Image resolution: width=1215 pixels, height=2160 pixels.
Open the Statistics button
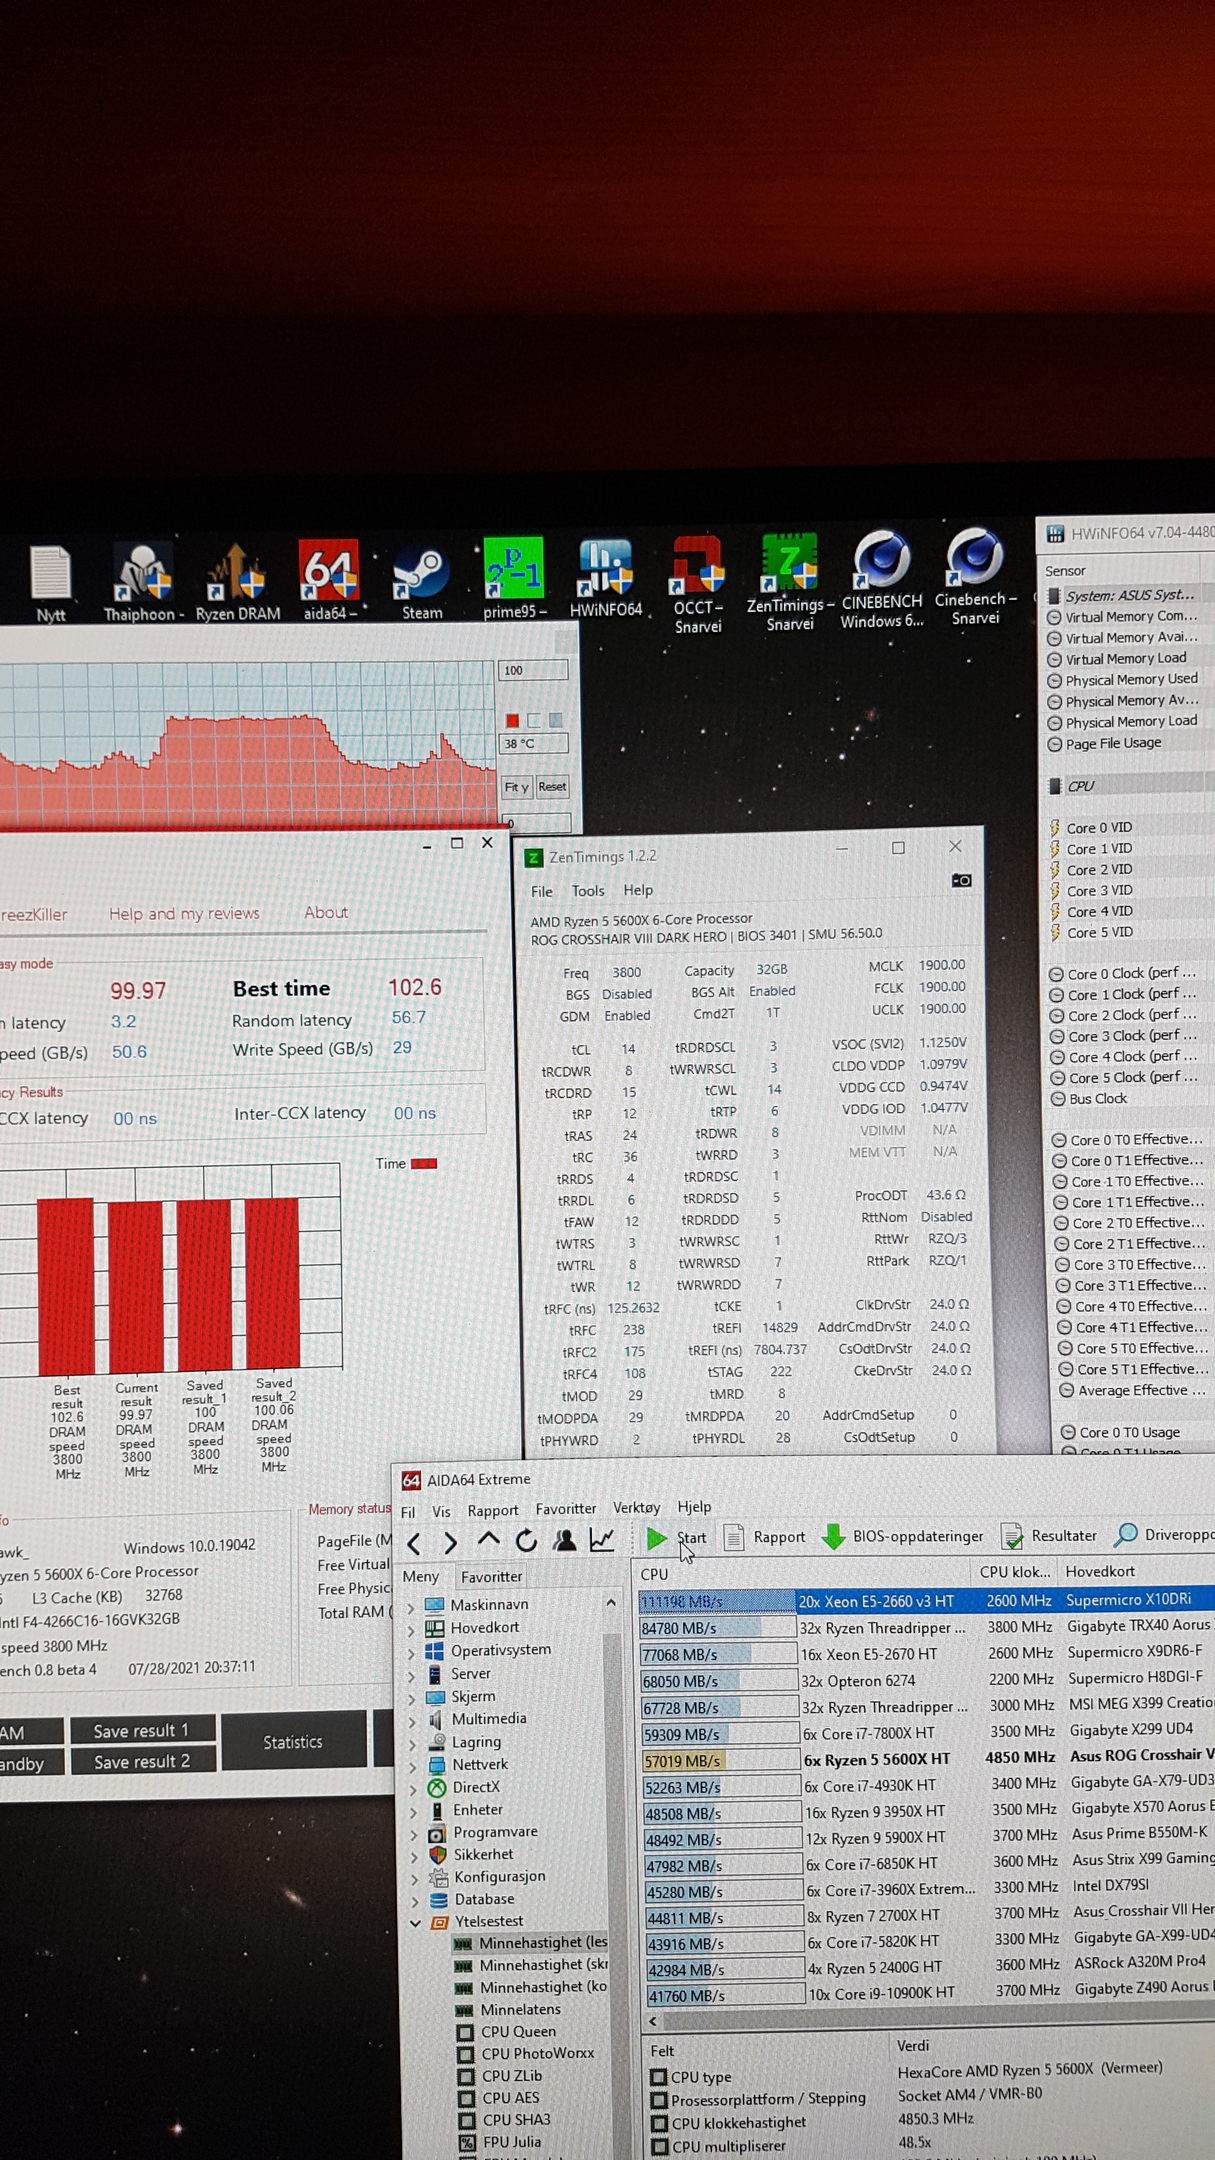[x=292, y=1742]
